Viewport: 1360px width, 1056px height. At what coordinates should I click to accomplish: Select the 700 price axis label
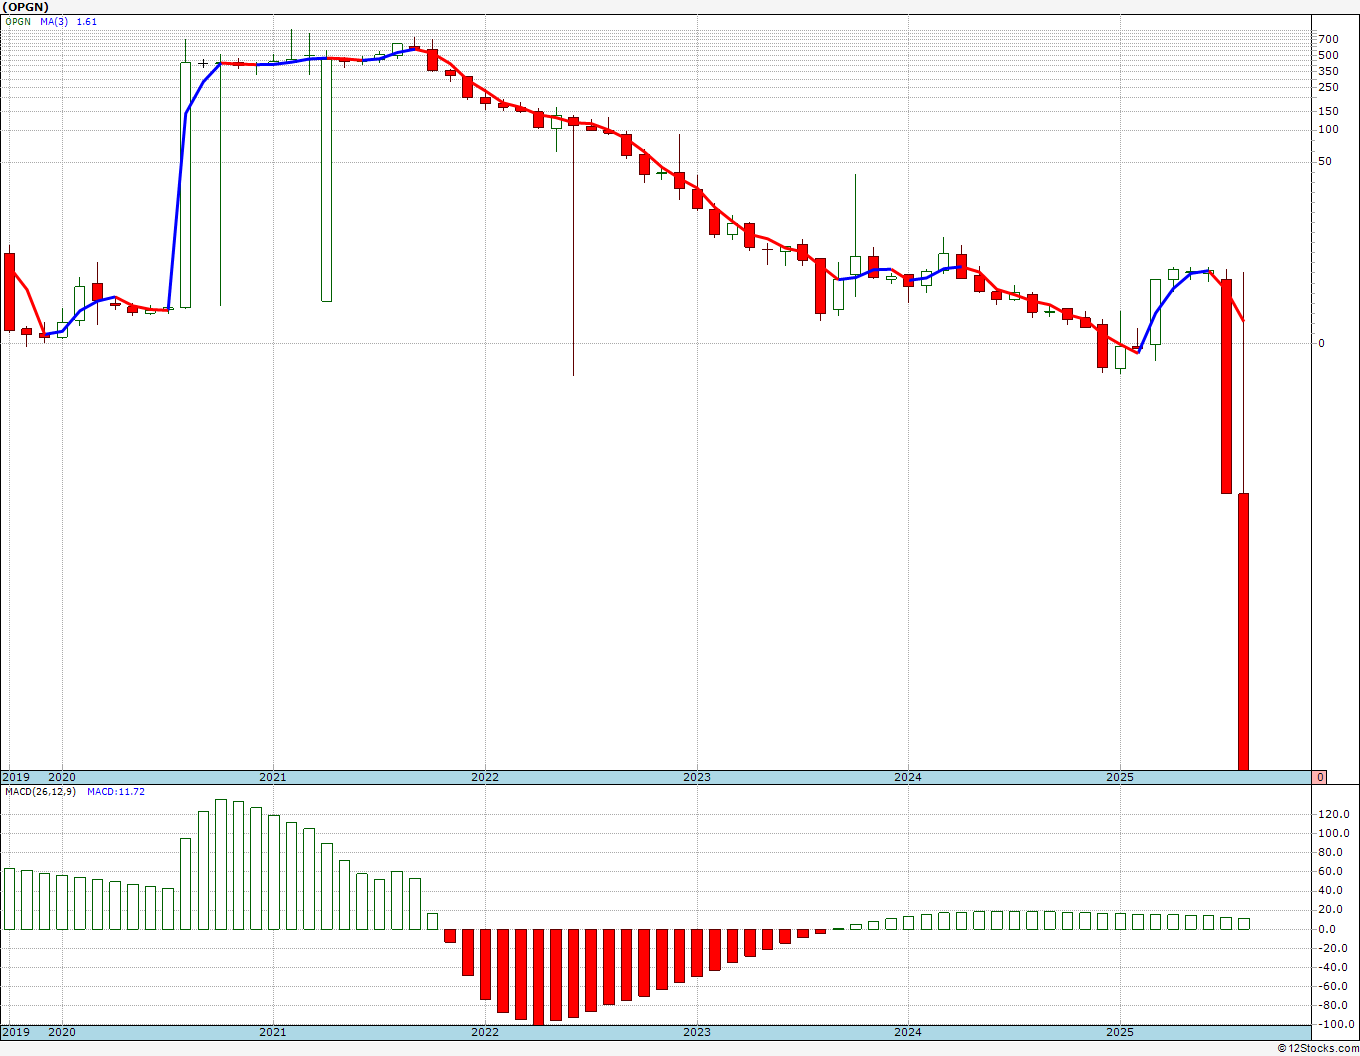pyautogui.click(x=1328, y=39)
